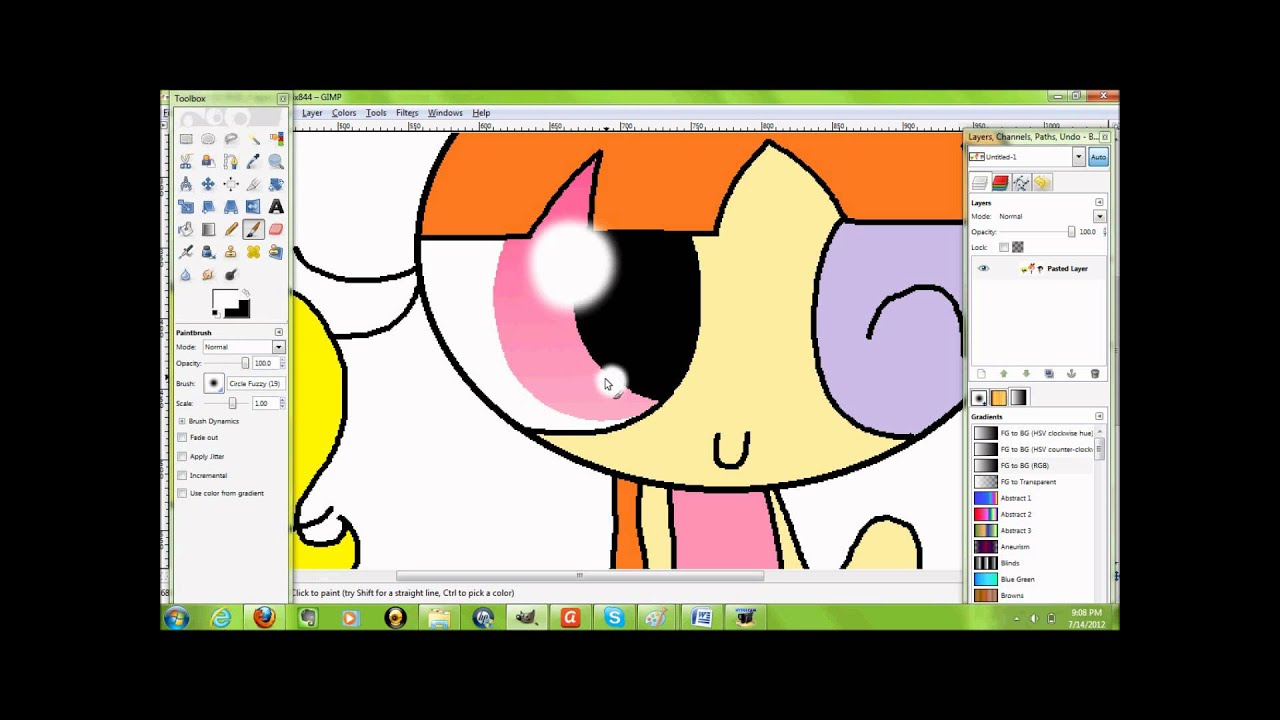Viewport: 1280px width, 720px height.
Task: Select the Move tool
Action: click(208, 184)
